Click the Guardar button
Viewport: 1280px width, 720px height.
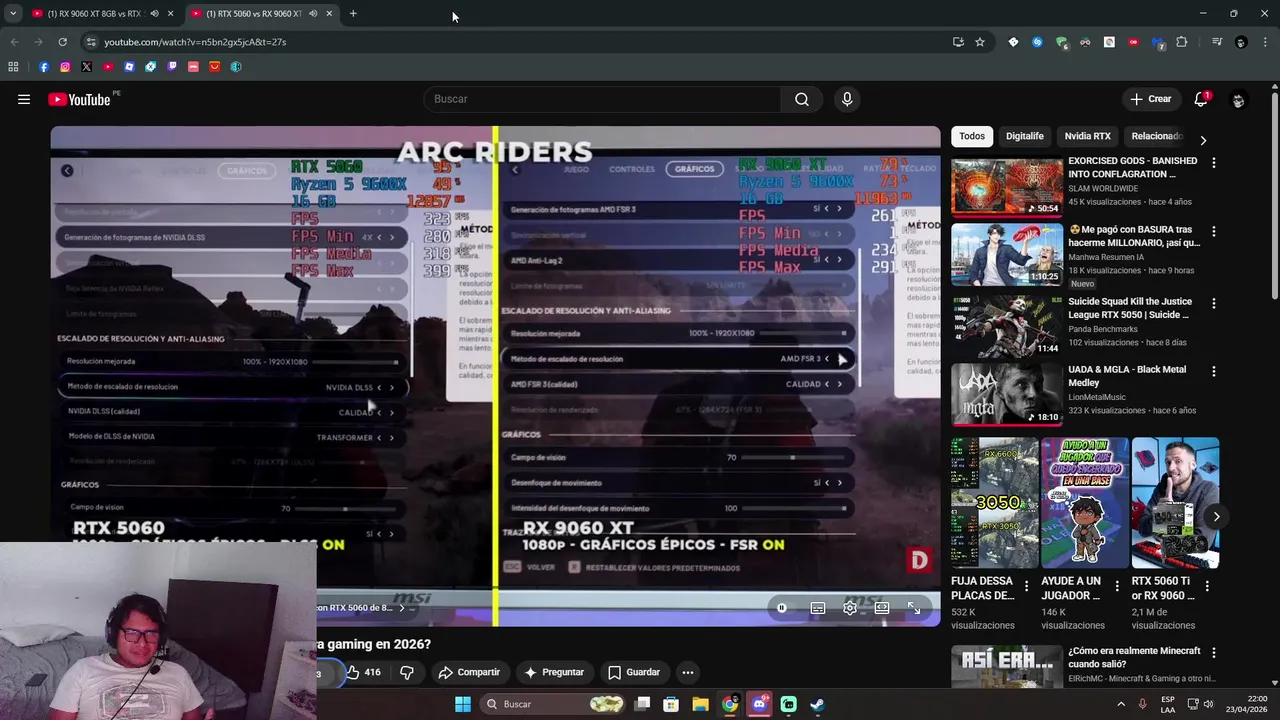coord(634,672)
